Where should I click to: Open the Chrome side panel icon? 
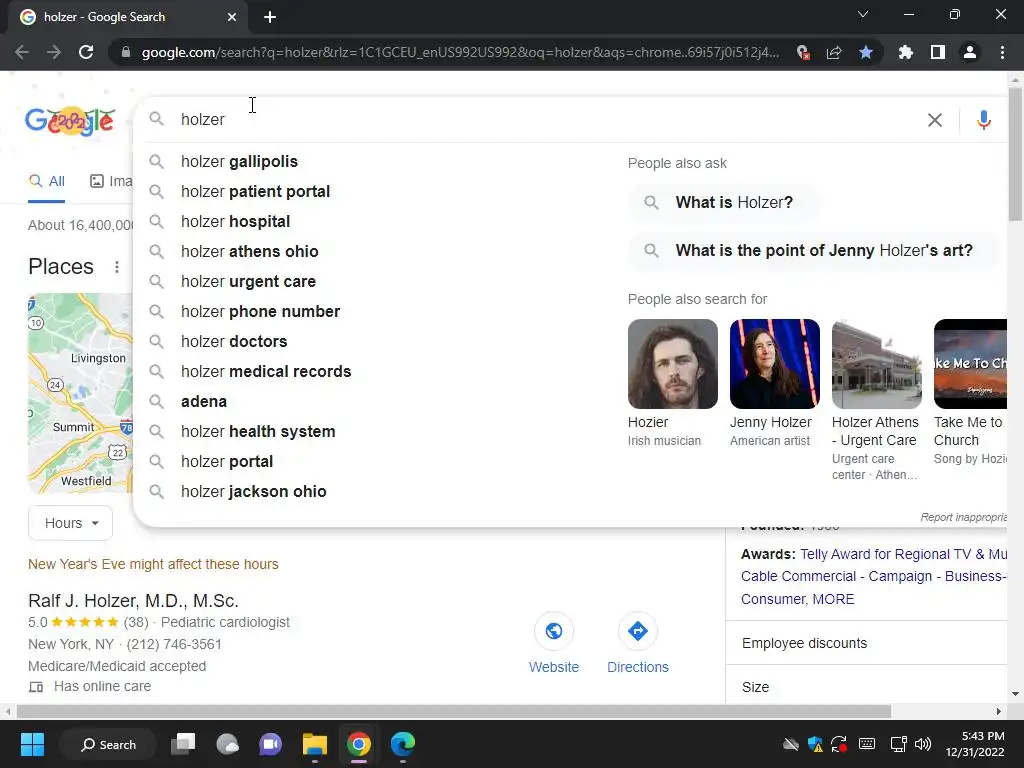[938, 52]
